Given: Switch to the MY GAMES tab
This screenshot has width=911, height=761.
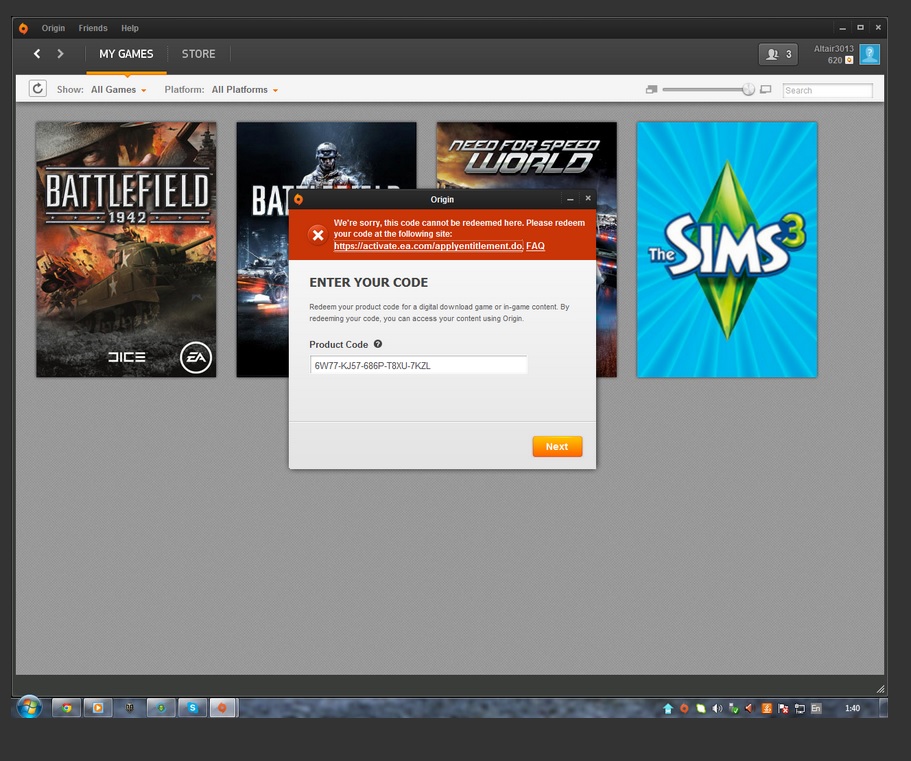Looking at the screenshot, I should [x=126, y=54].
